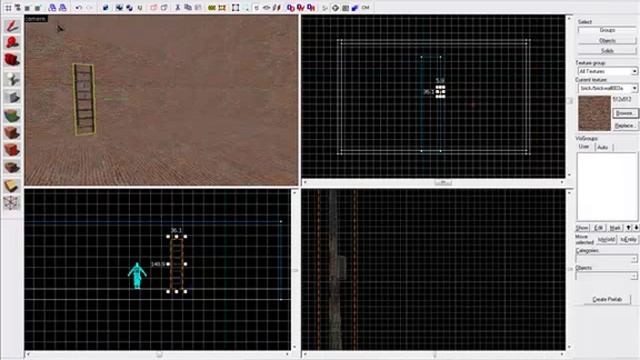Click the Copy icon

[x=188, y=7]
